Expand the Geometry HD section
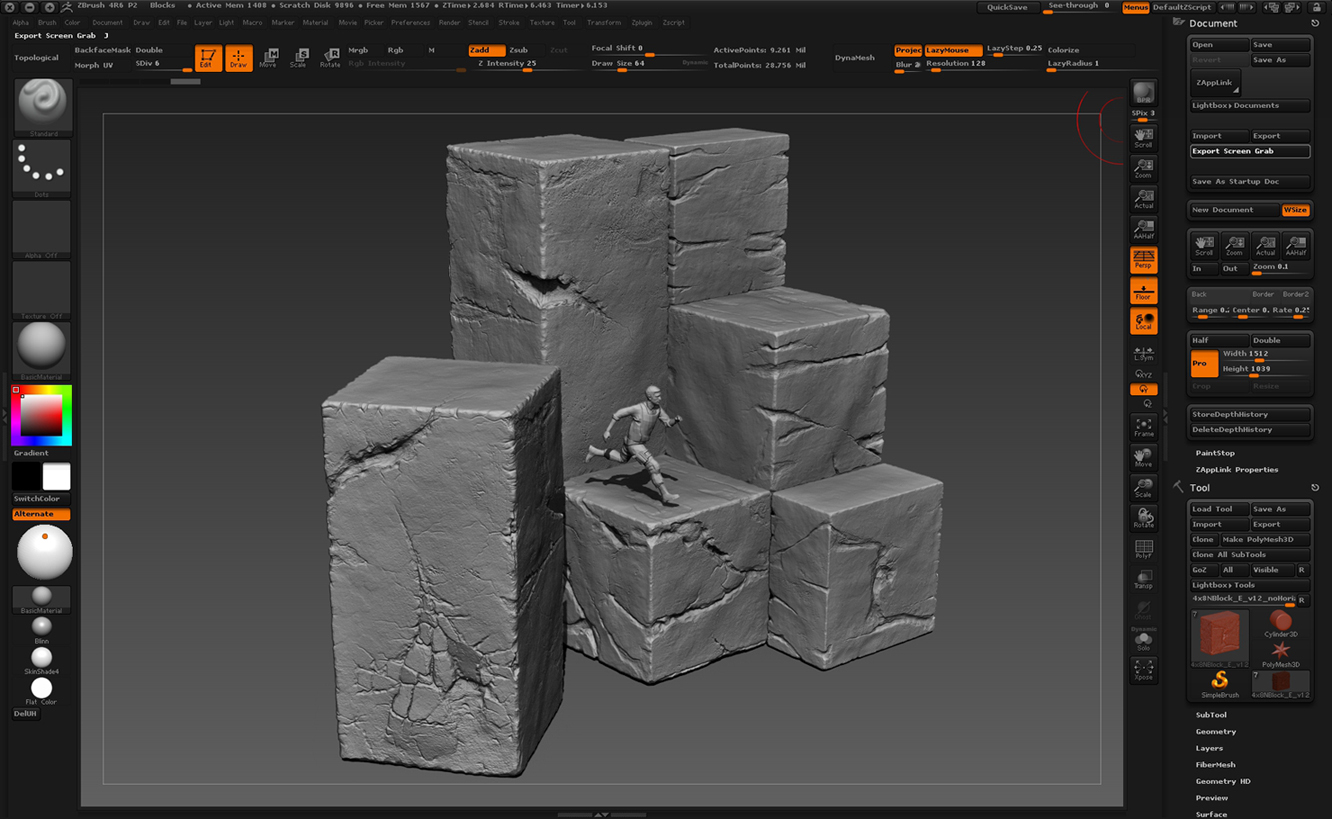Viewport: 1332px width, 819px height. click(x=1223, y=781)
